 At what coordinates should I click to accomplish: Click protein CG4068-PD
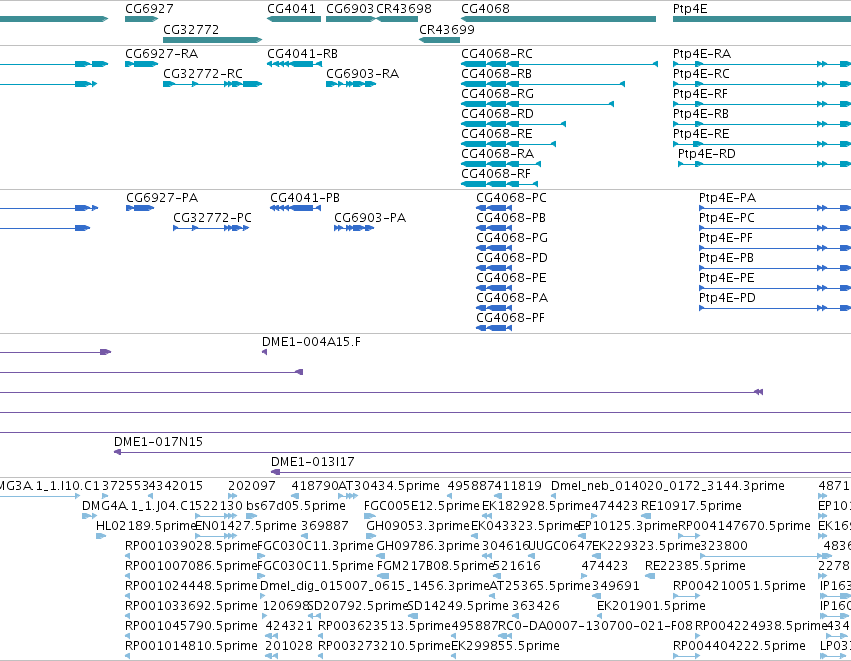point(494,268)
